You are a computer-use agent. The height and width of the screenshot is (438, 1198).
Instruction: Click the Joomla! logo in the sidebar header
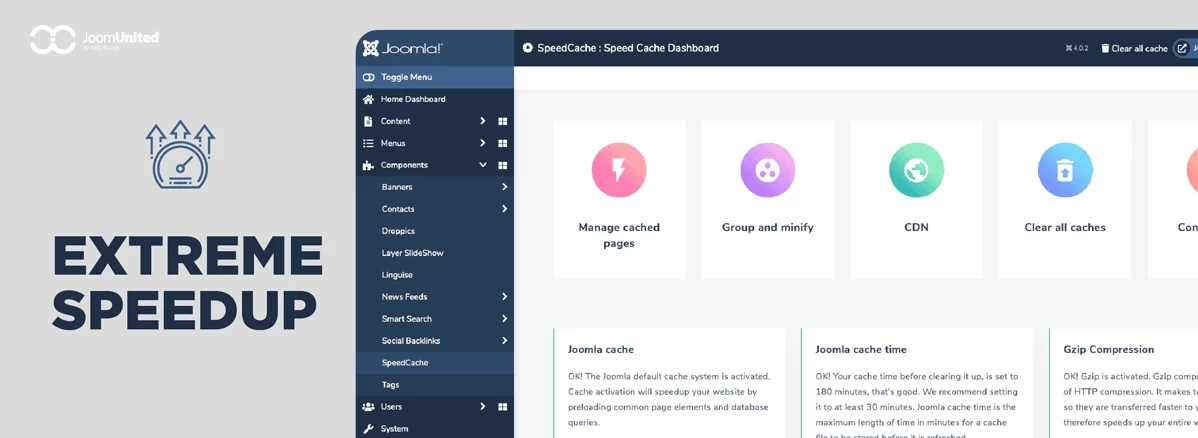tap(403, 48)
